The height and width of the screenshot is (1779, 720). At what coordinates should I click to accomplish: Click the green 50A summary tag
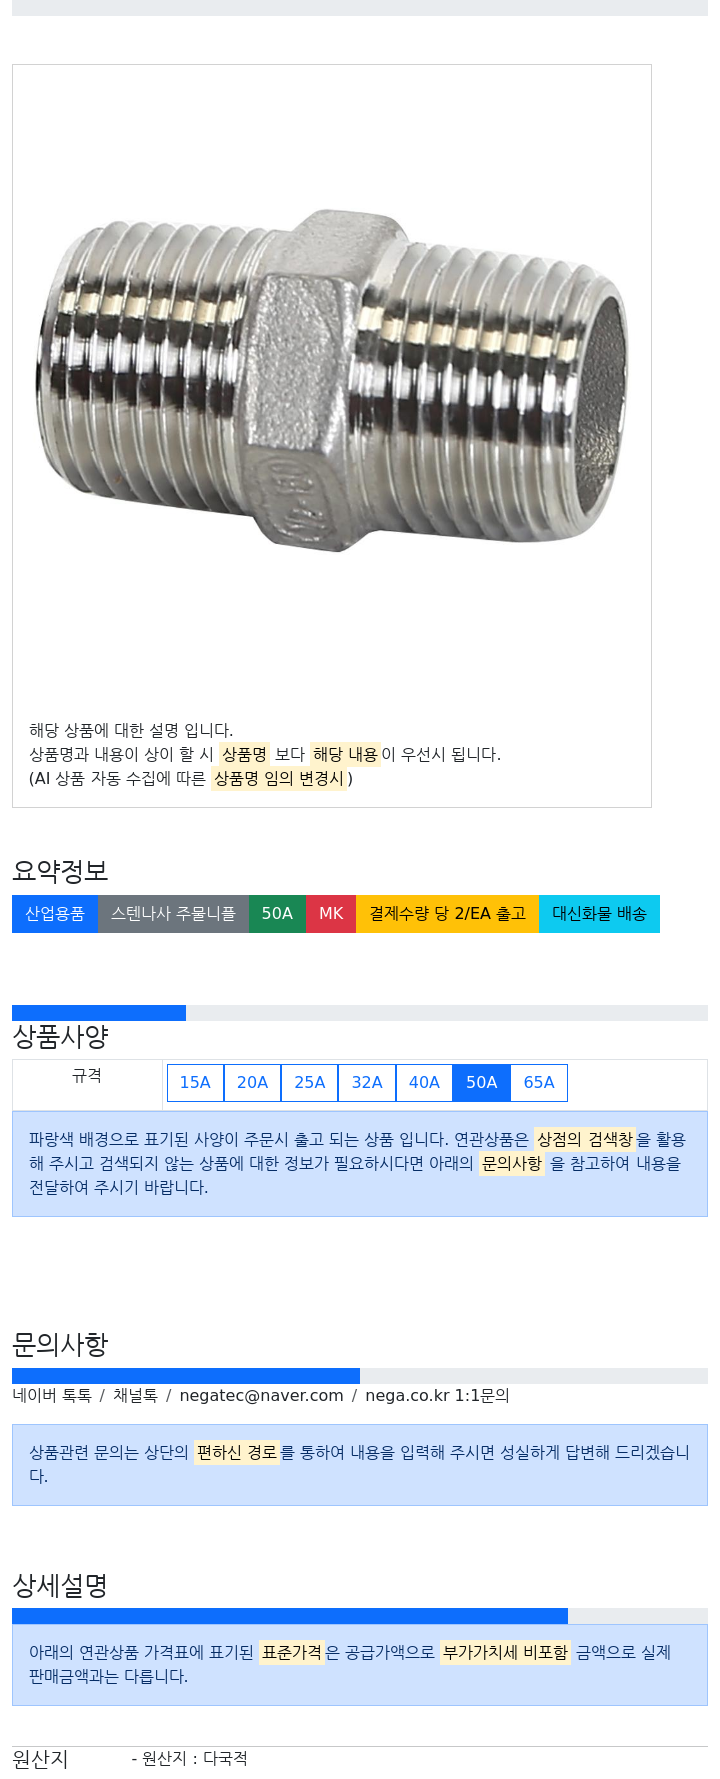[277, 914]
